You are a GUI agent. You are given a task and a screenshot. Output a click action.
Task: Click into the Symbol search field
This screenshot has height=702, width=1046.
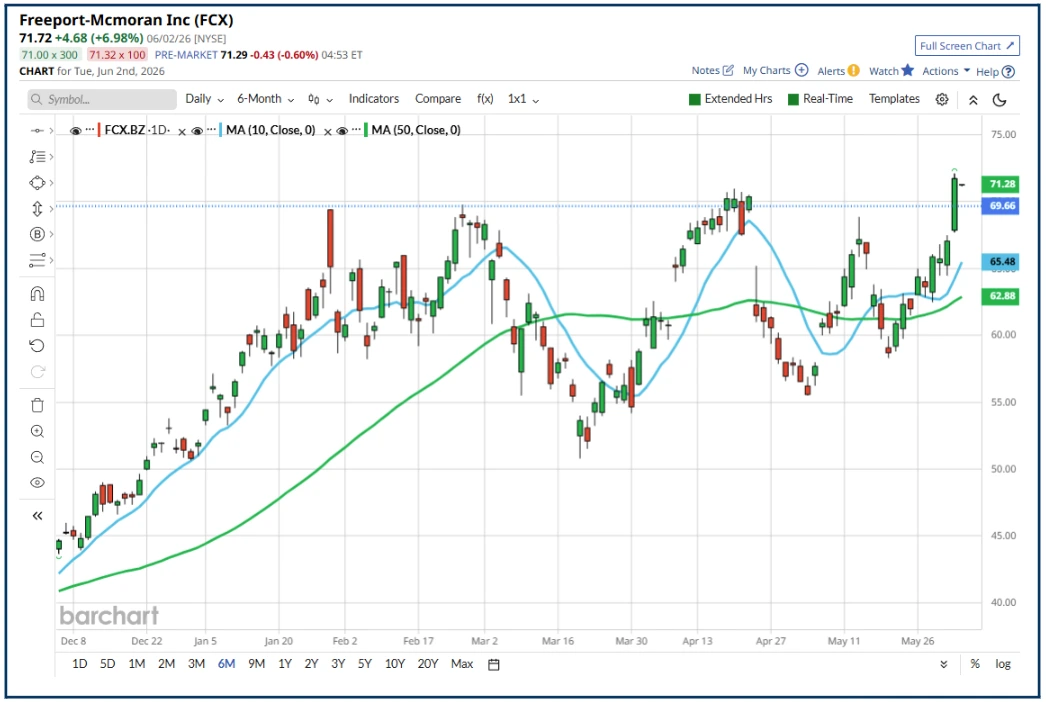coord(102,99)
